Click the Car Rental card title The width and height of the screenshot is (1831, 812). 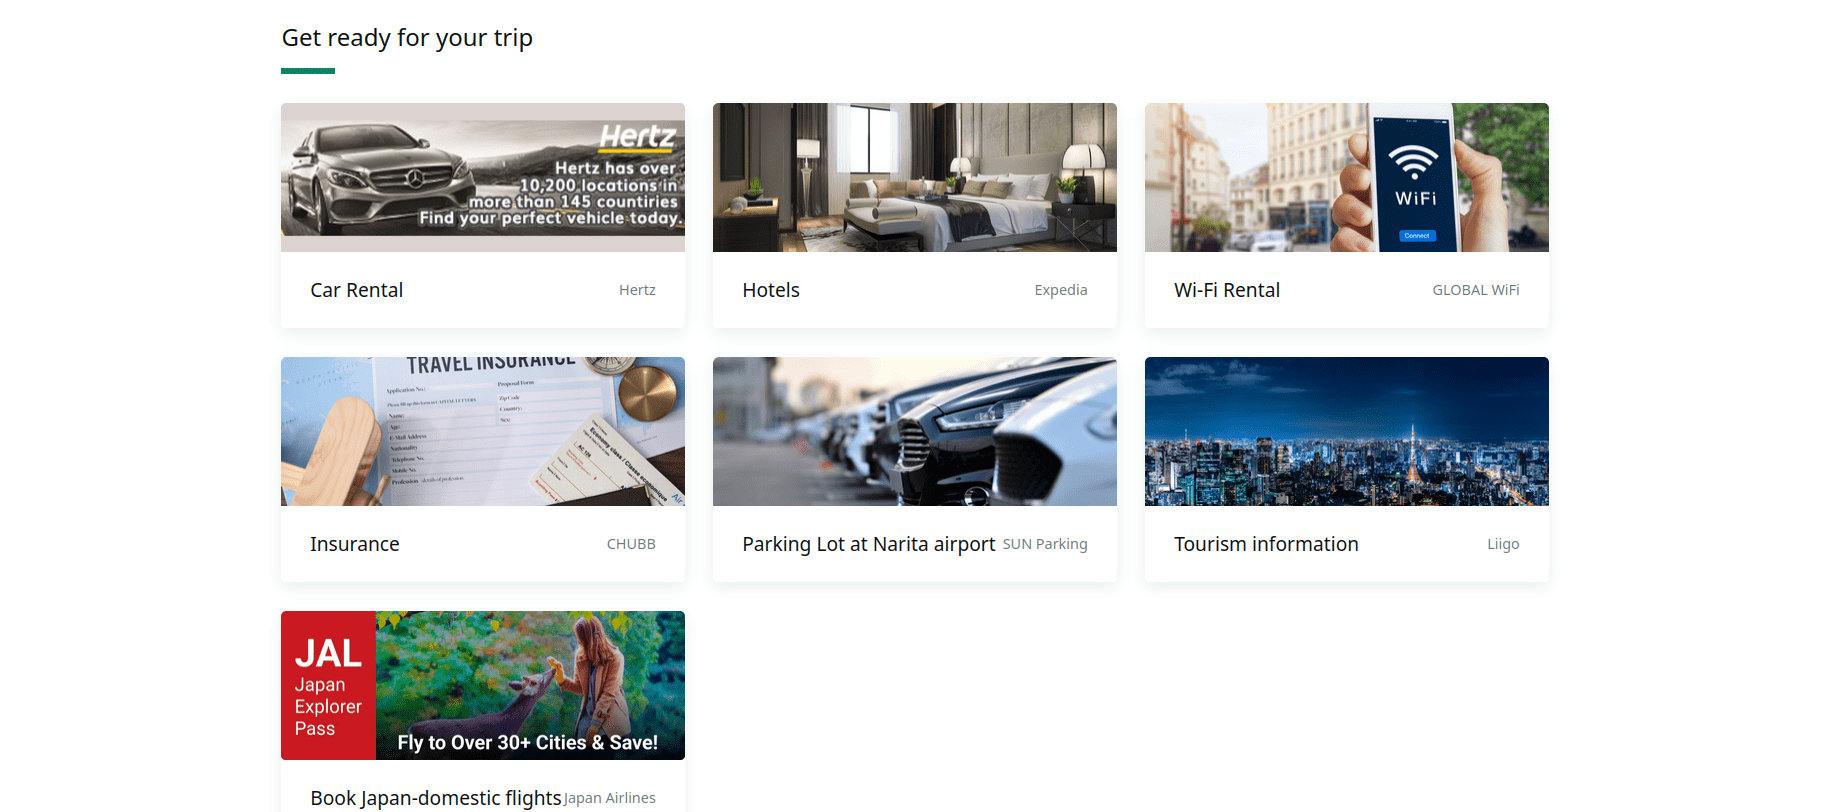357,290
